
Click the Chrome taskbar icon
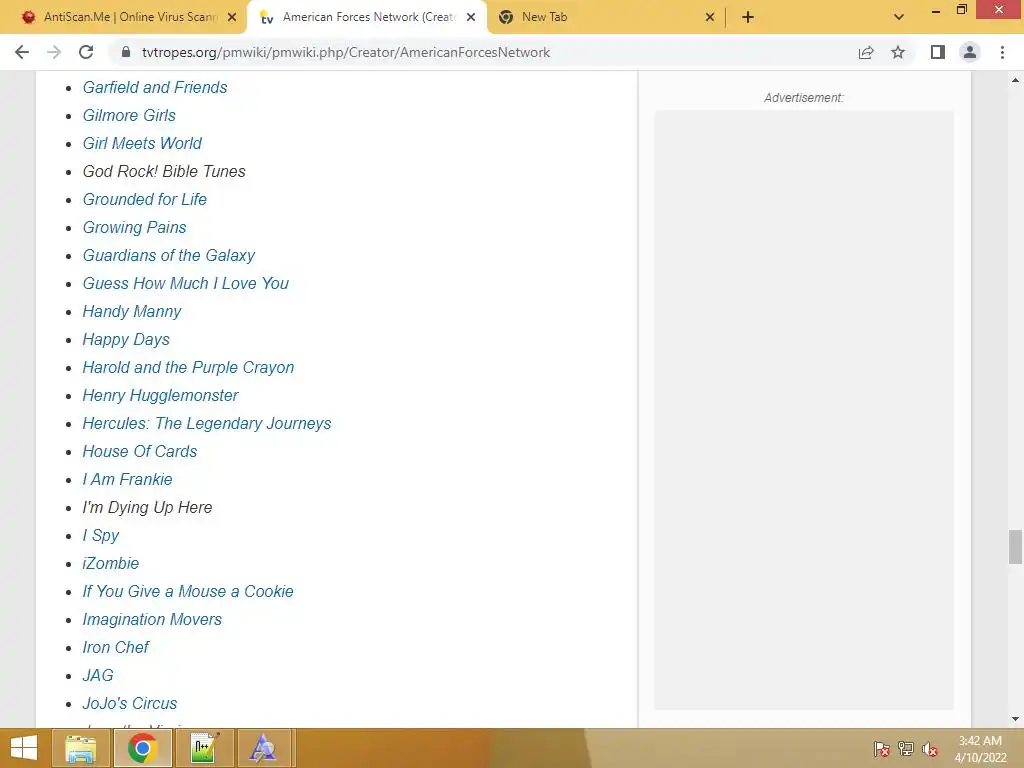coord(142,748)
